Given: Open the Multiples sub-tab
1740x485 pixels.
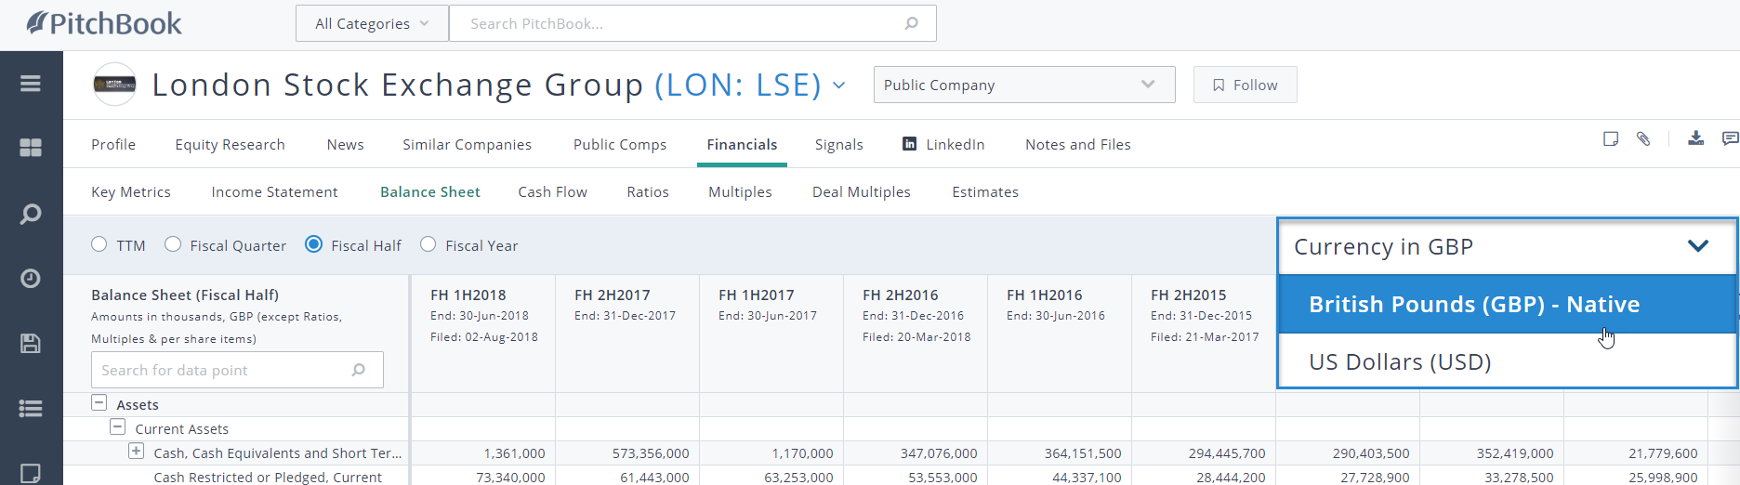Looking at the screenshot, I should (x=740, y=191).
